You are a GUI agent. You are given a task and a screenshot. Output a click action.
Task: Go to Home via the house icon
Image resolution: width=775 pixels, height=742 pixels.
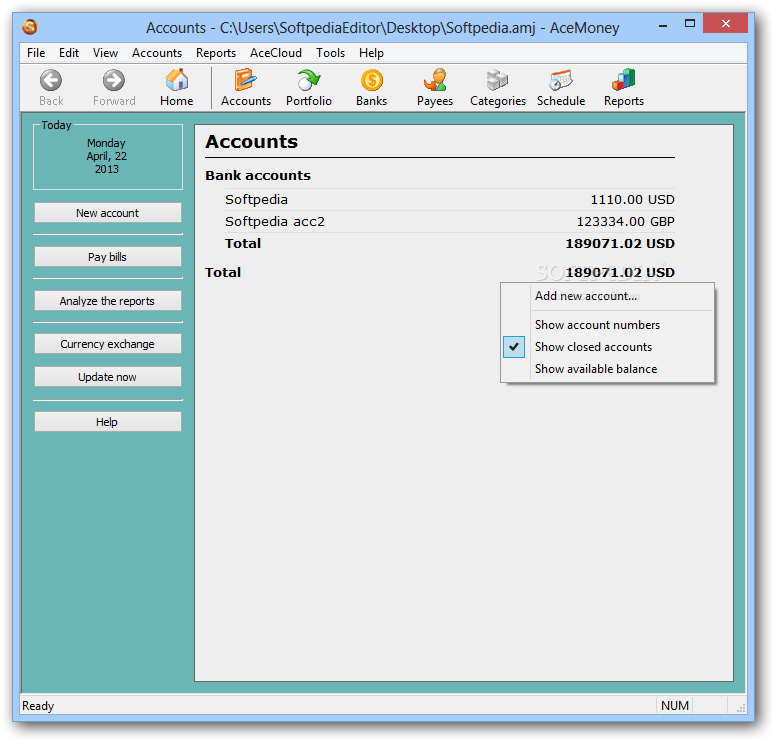(x=176, y=80)
